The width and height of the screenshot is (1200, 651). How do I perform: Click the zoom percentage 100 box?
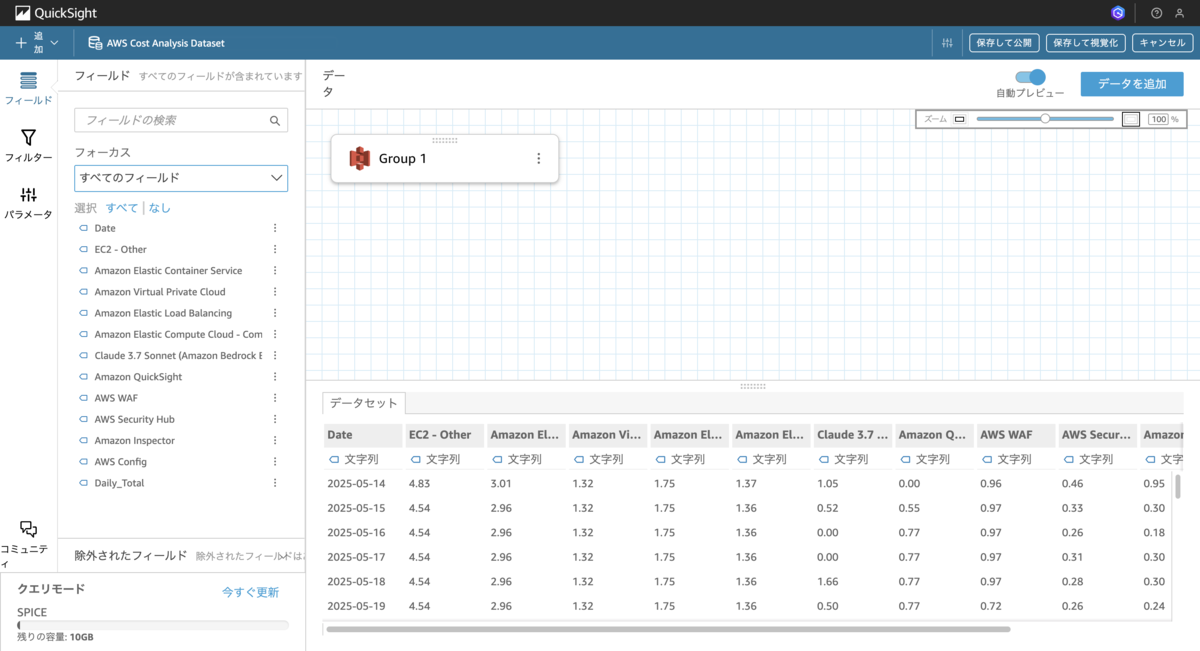point(1158,119)
